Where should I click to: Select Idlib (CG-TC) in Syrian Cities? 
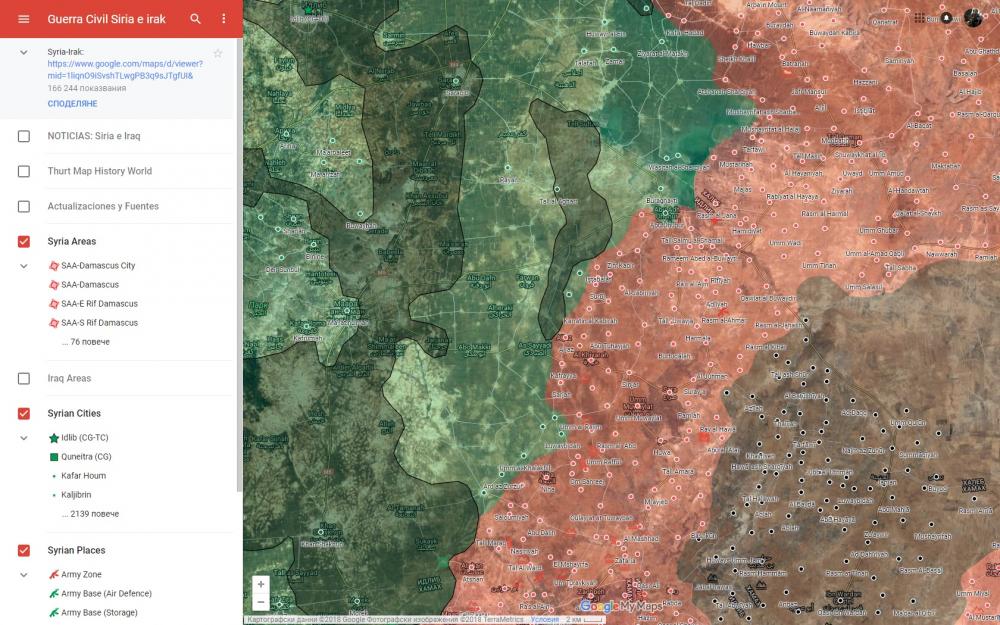pyautogui.click(x=85, y=438)
